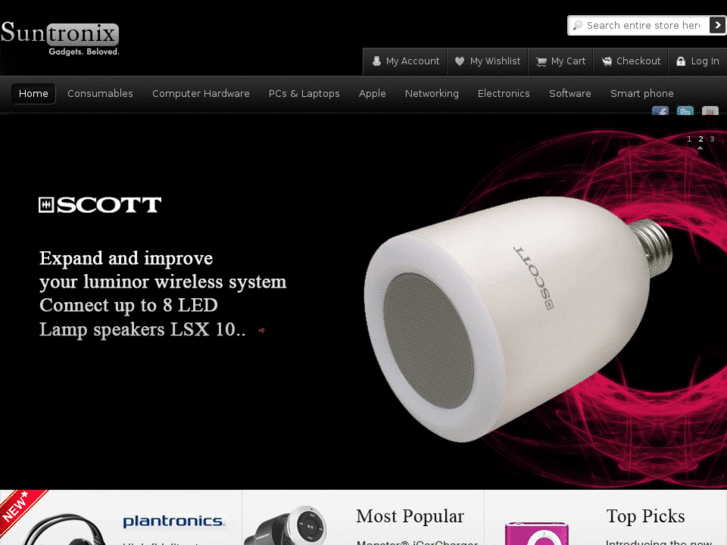This screenshot has width=727, height=545.
Task: Expand the Smart phone category menu
Action: point(642,93)
